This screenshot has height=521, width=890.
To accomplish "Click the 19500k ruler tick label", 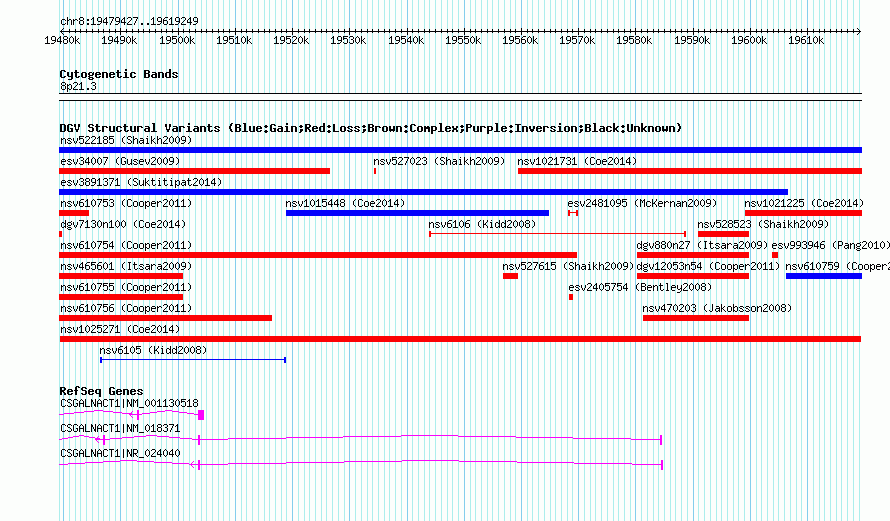I will [x=177, y=40].
